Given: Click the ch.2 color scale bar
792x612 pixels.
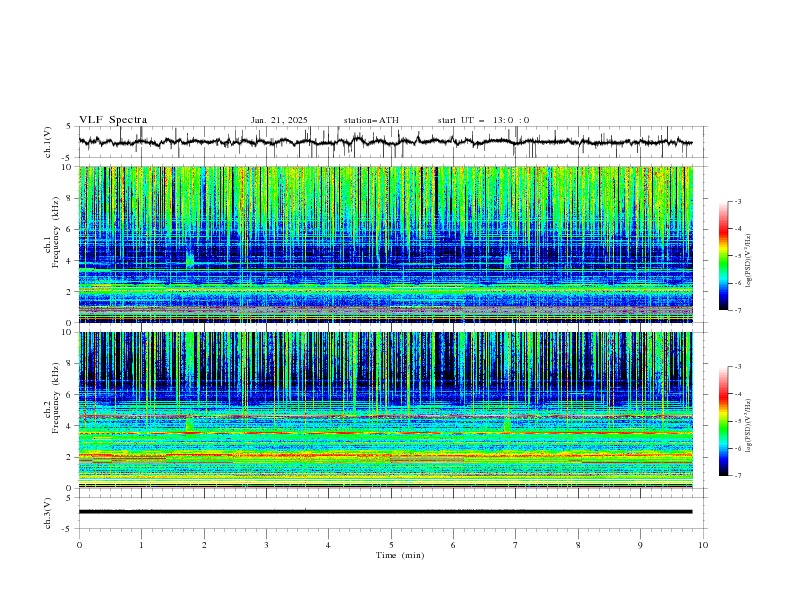Looking at the screenshot, I should 723,421.
